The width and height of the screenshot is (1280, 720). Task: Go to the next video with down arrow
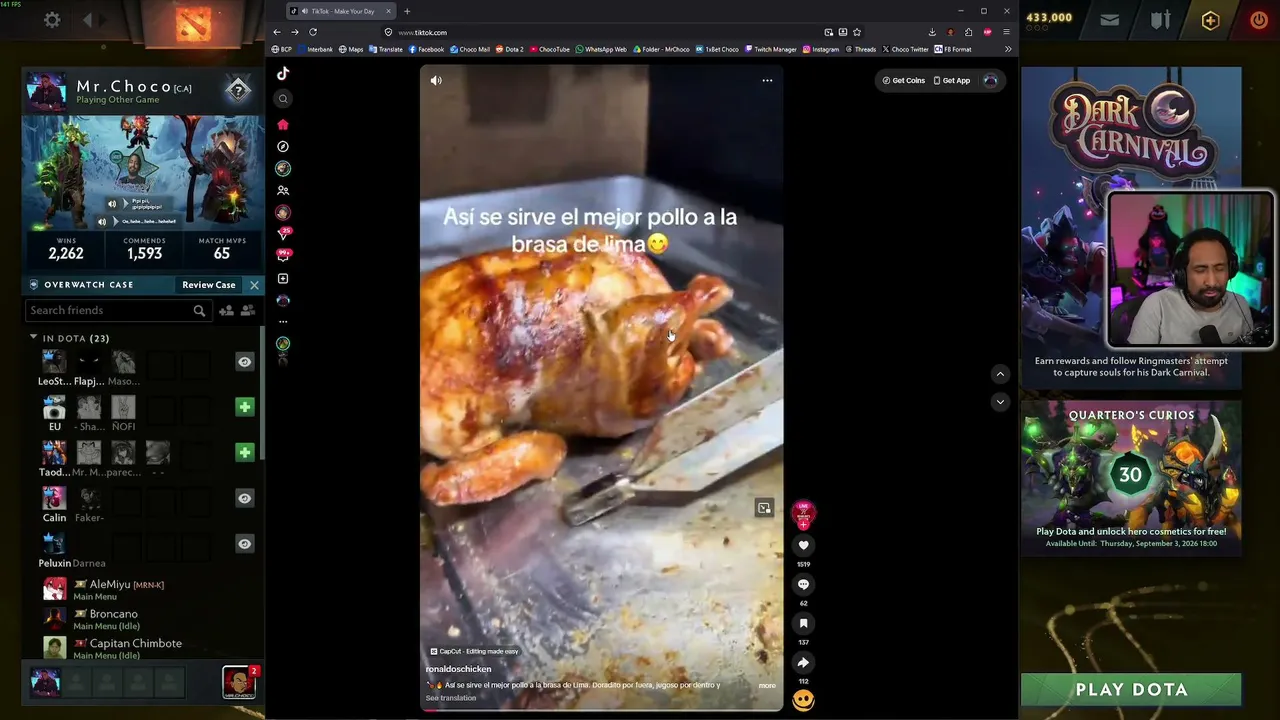1000,402
